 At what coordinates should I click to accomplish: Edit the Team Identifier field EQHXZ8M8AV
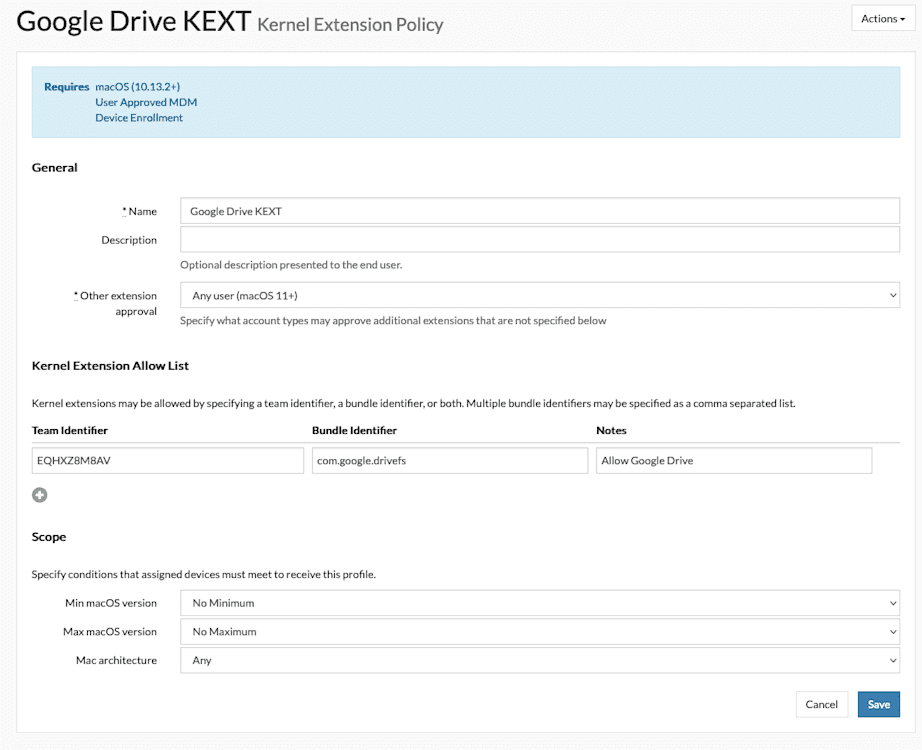168,461
